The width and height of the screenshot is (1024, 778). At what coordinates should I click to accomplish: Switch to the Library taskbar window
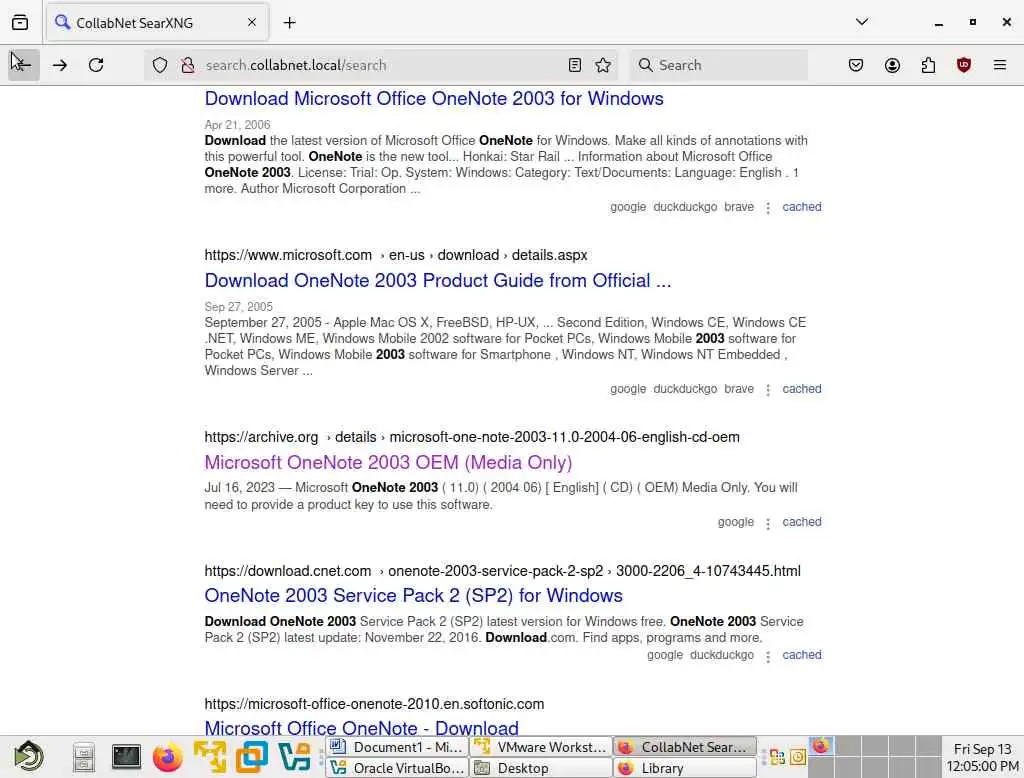[x=684, y=768]
